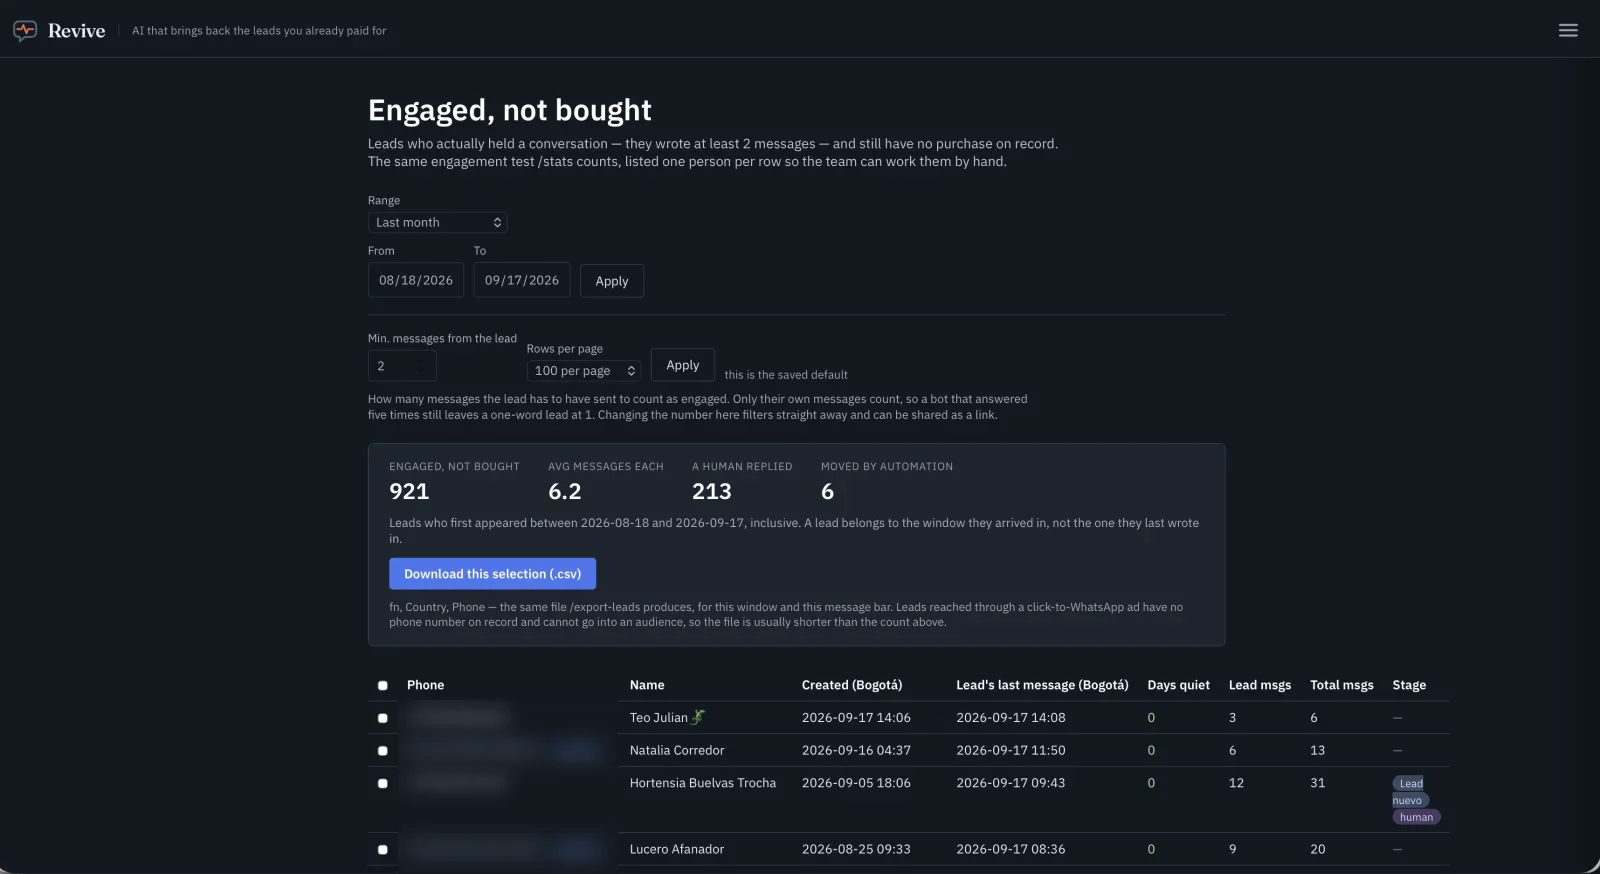Click the name 'Natalia Corredor'
Viewport: 1600px width, 874px height.
[x=677, y=750]
